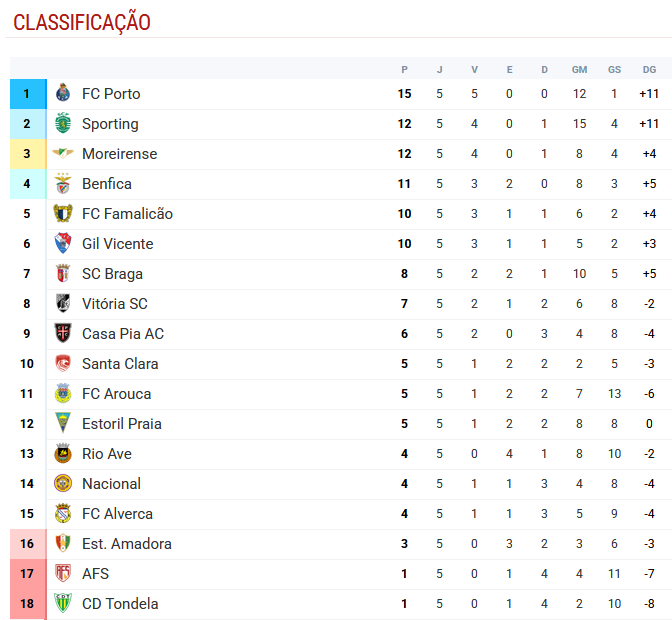Open the Est. Amadora team link
The width and height of the screenshot is (672, 620).
[x=127, y=544]
